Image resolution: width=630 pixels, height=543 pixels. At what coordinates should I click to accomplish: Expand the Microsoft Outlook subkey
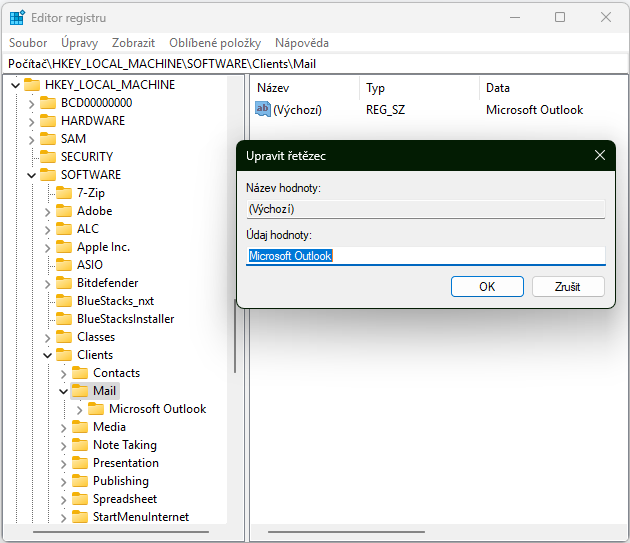[79, 409]
